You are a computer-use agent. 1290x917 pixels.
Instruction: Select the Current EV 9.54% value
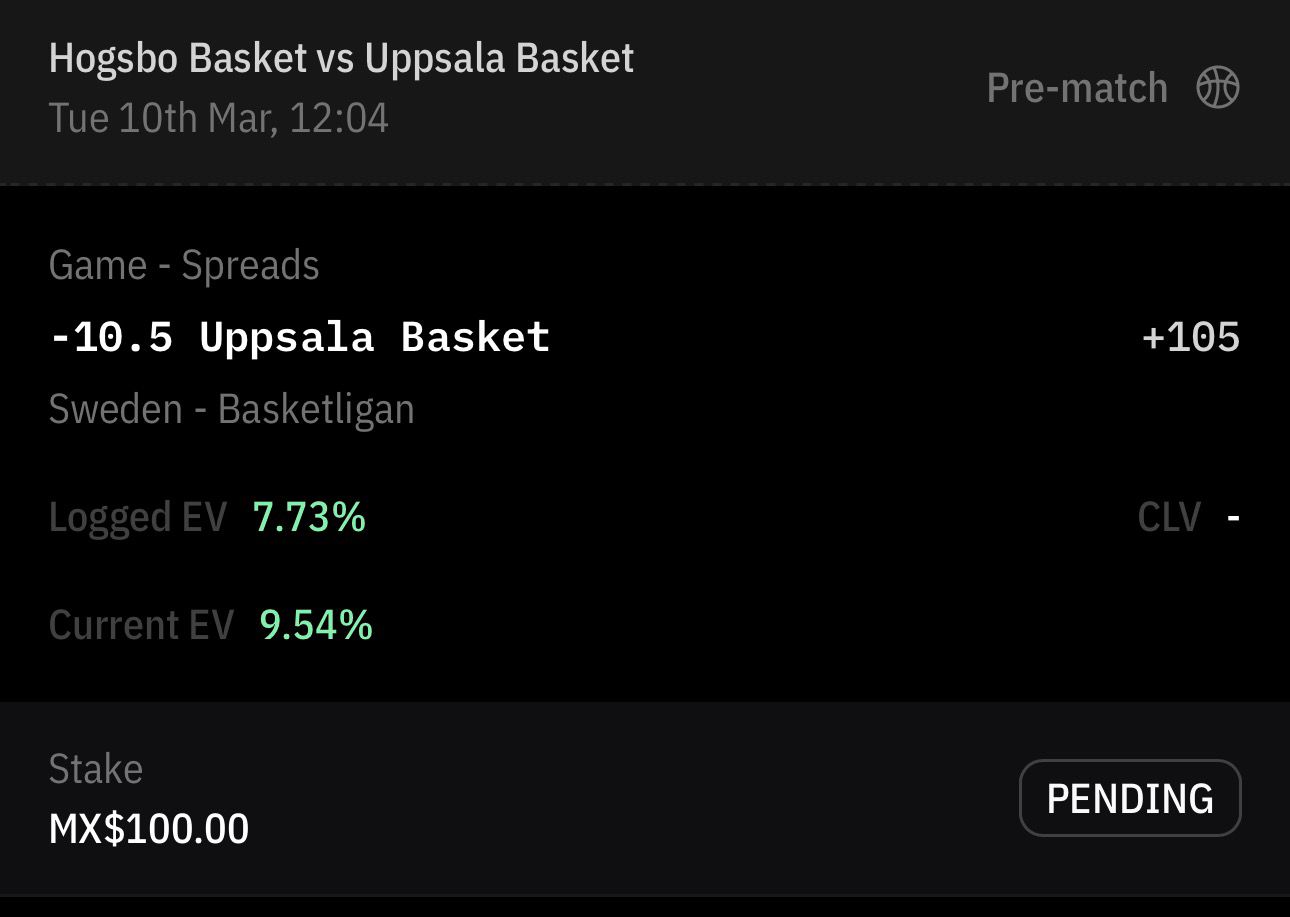[x=314, y=625]
